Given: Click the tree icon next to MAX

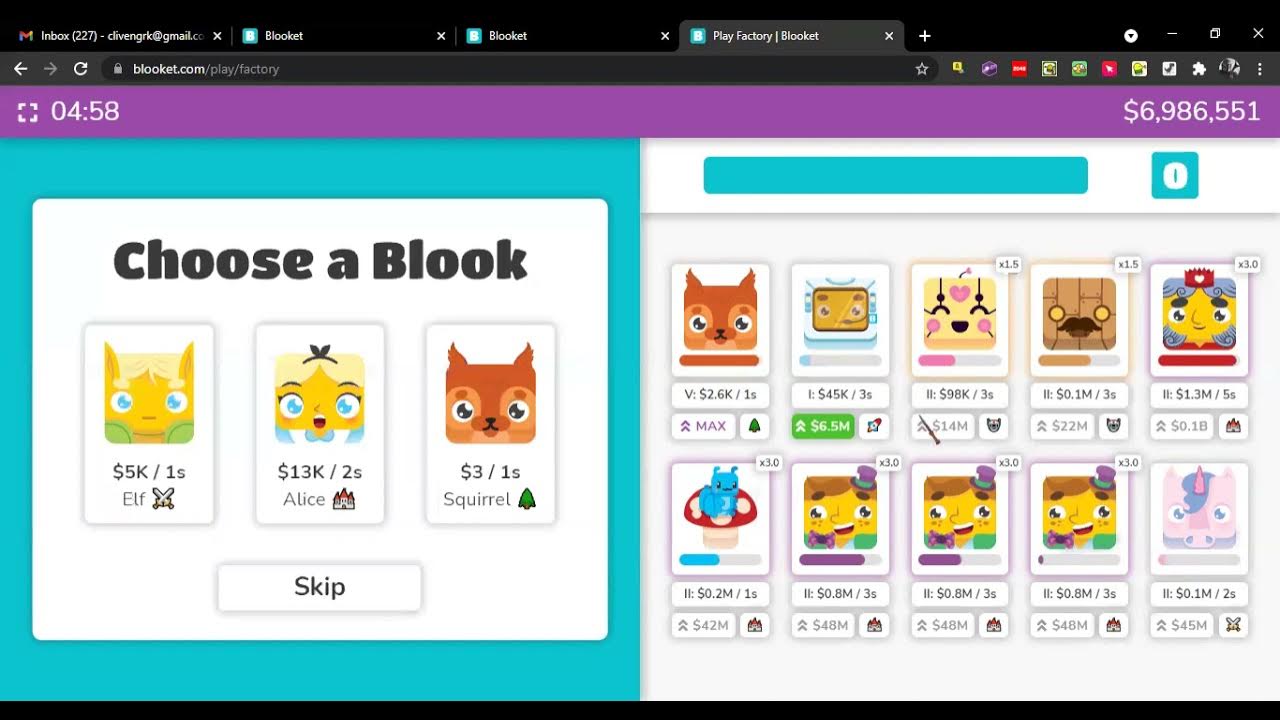Looking at the screenshot, I should point(754,426).
